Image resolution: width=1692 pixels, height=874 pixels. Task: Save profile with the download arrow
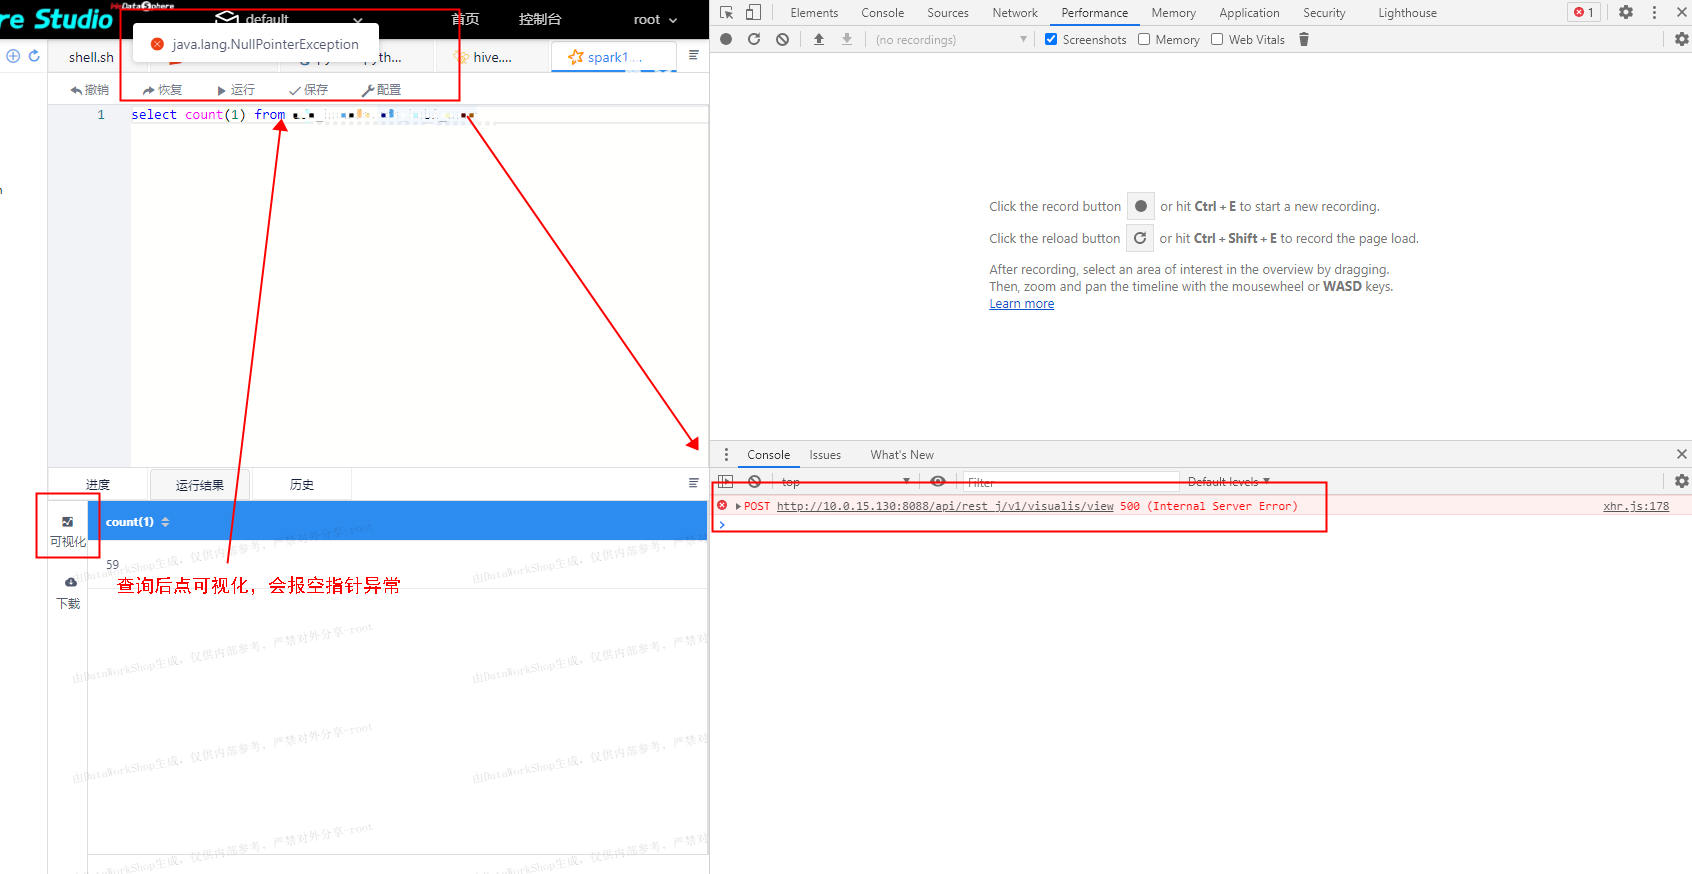pos(847,39)
